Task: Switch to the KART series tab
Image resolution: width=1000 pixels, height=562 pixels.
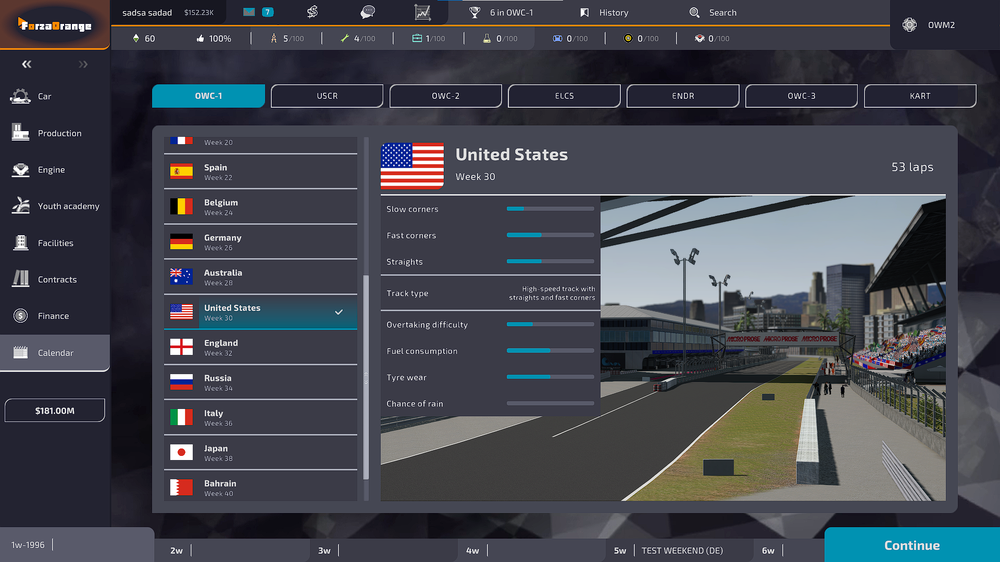Action: [x=920, y=96]
